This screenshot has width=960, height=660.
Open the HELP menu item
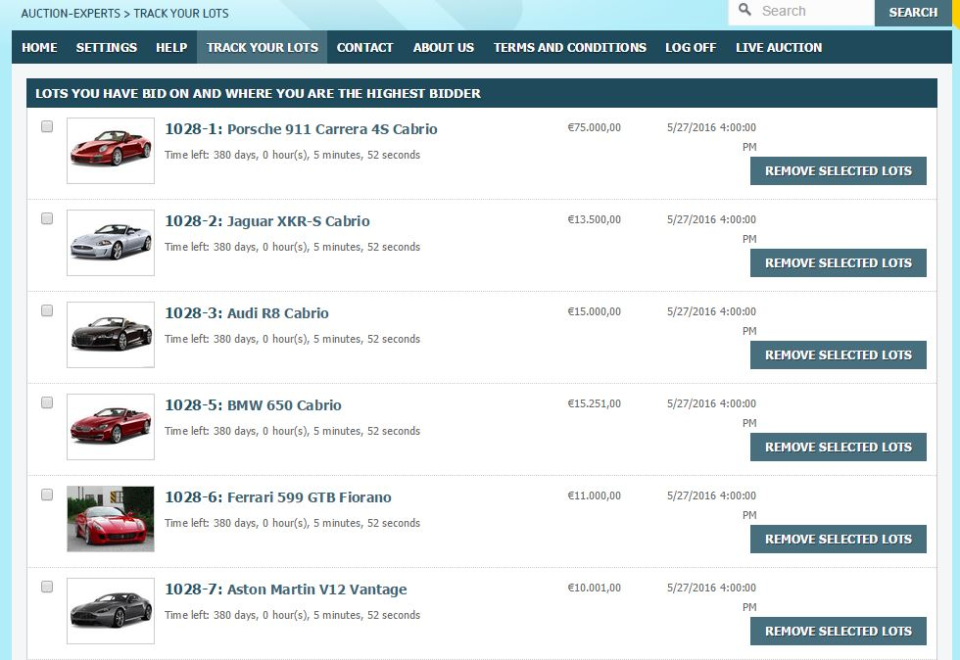[x=171, y=47]
